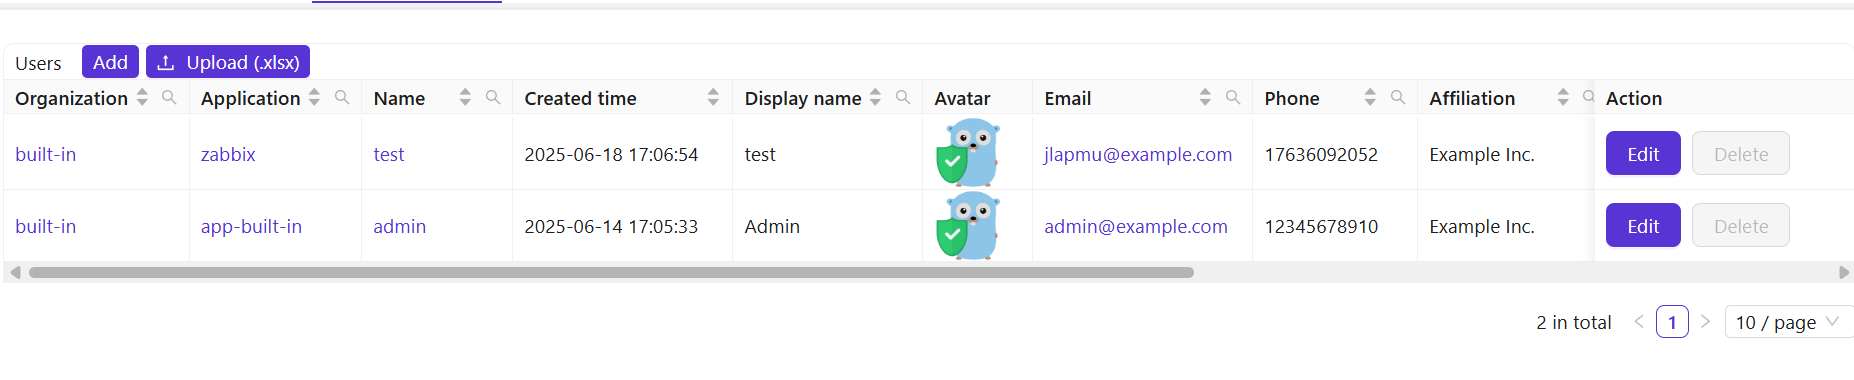Screen dimensions: 1854x380
Task: Sort users by Organization column
Action: coord(142,97)
